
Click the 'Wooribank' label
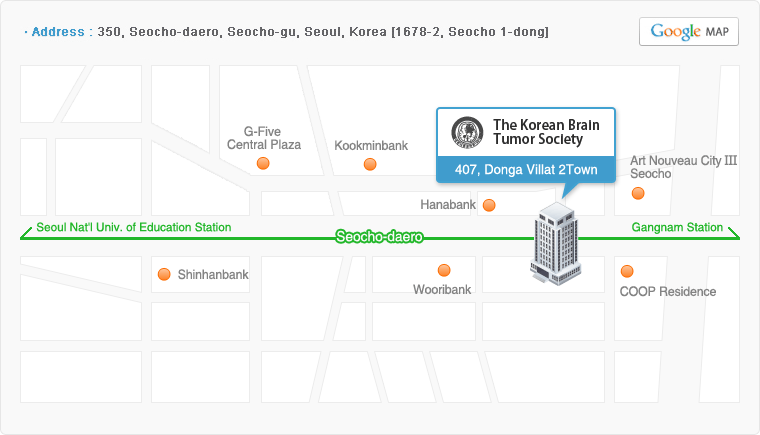pyautogui.click(x=442, y=290)
